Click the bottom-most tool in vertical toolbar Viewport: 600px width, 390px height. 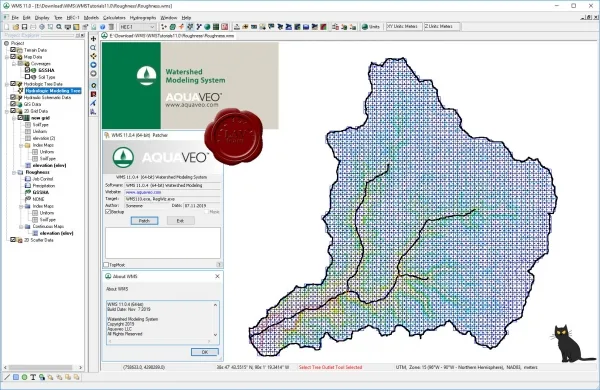[x=93, y=112]
